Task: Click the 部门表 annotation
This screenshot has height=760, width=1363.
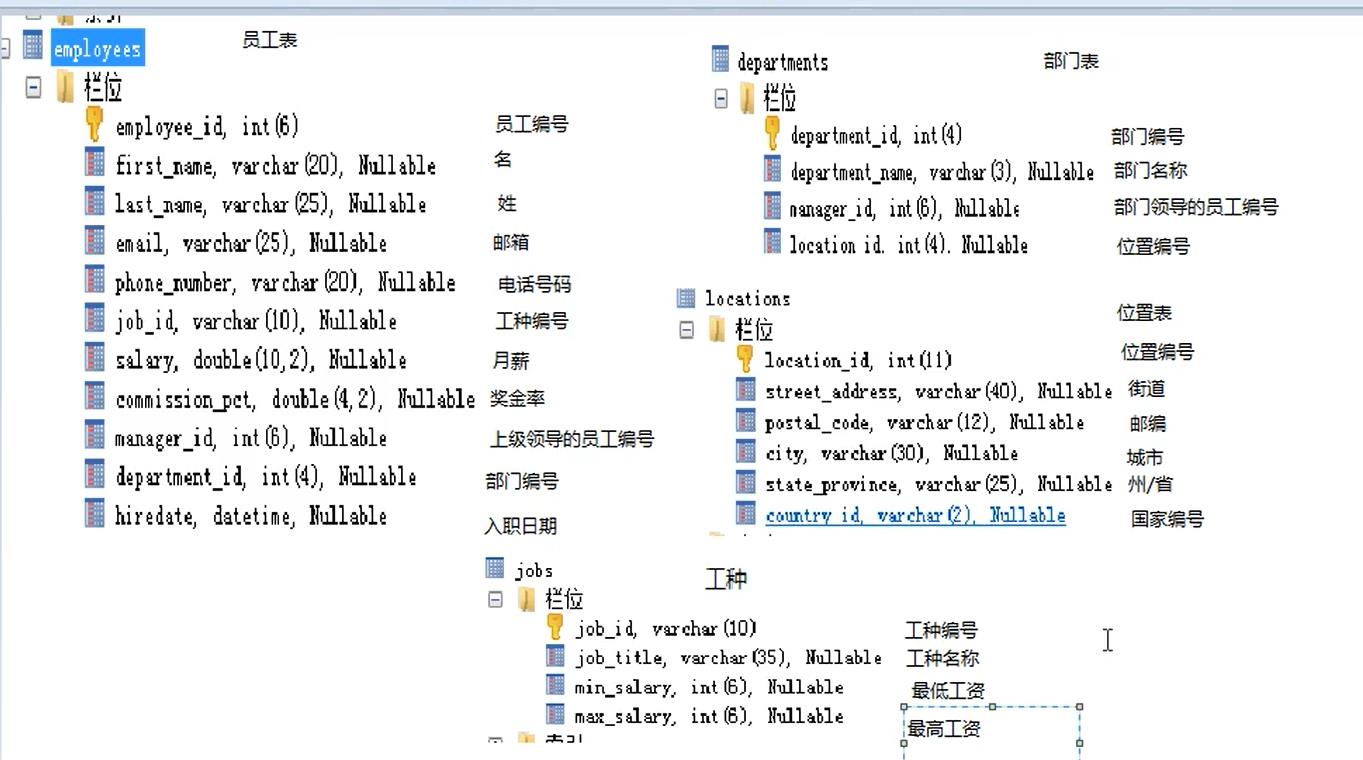Action: (x=1071, y=61)
